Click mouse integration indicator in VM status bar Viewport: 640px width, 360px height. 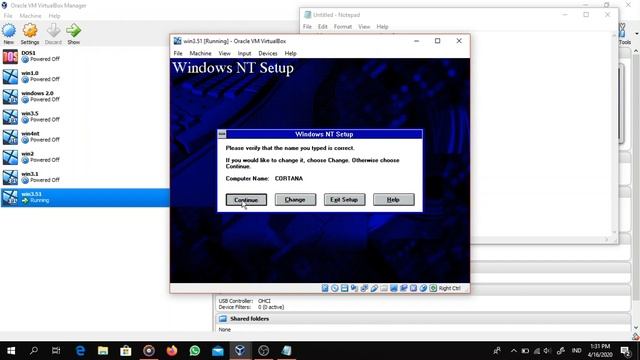point(423,288)
